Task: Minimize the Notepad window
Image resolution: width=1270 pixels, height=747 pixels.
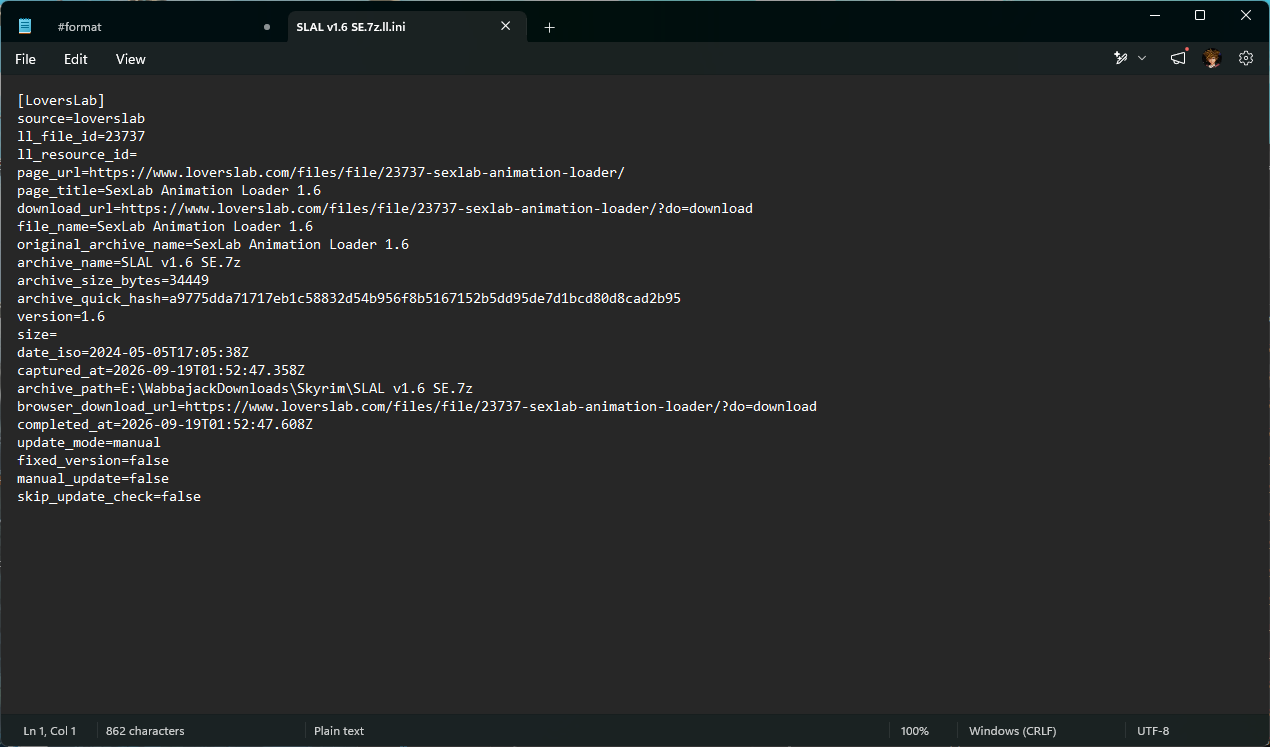Action: (x=1154, y=15)
